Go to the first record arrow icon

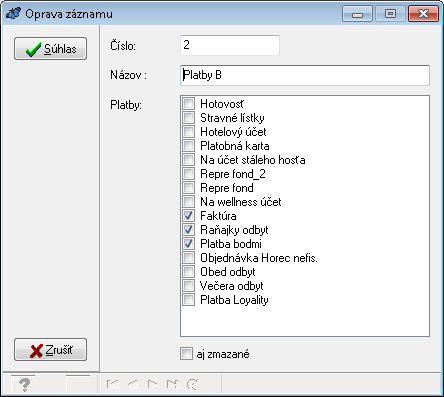[113, 384]
